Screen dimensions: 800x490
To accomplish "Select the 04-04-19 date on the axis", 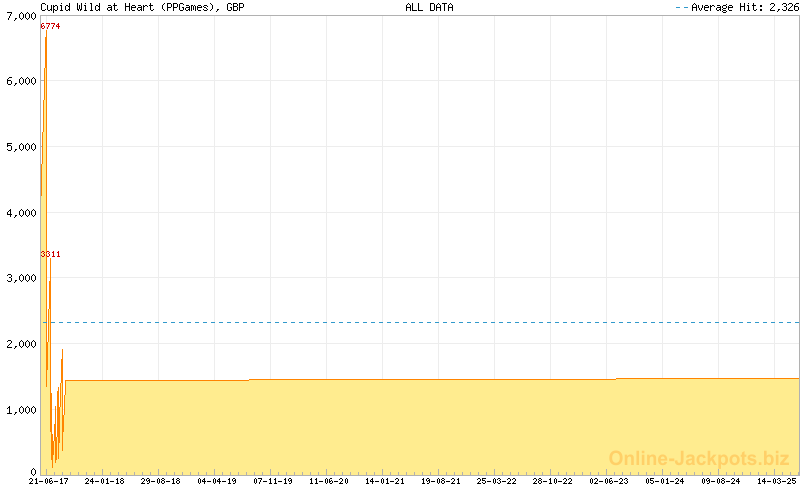I will click(x=217, y=481).
